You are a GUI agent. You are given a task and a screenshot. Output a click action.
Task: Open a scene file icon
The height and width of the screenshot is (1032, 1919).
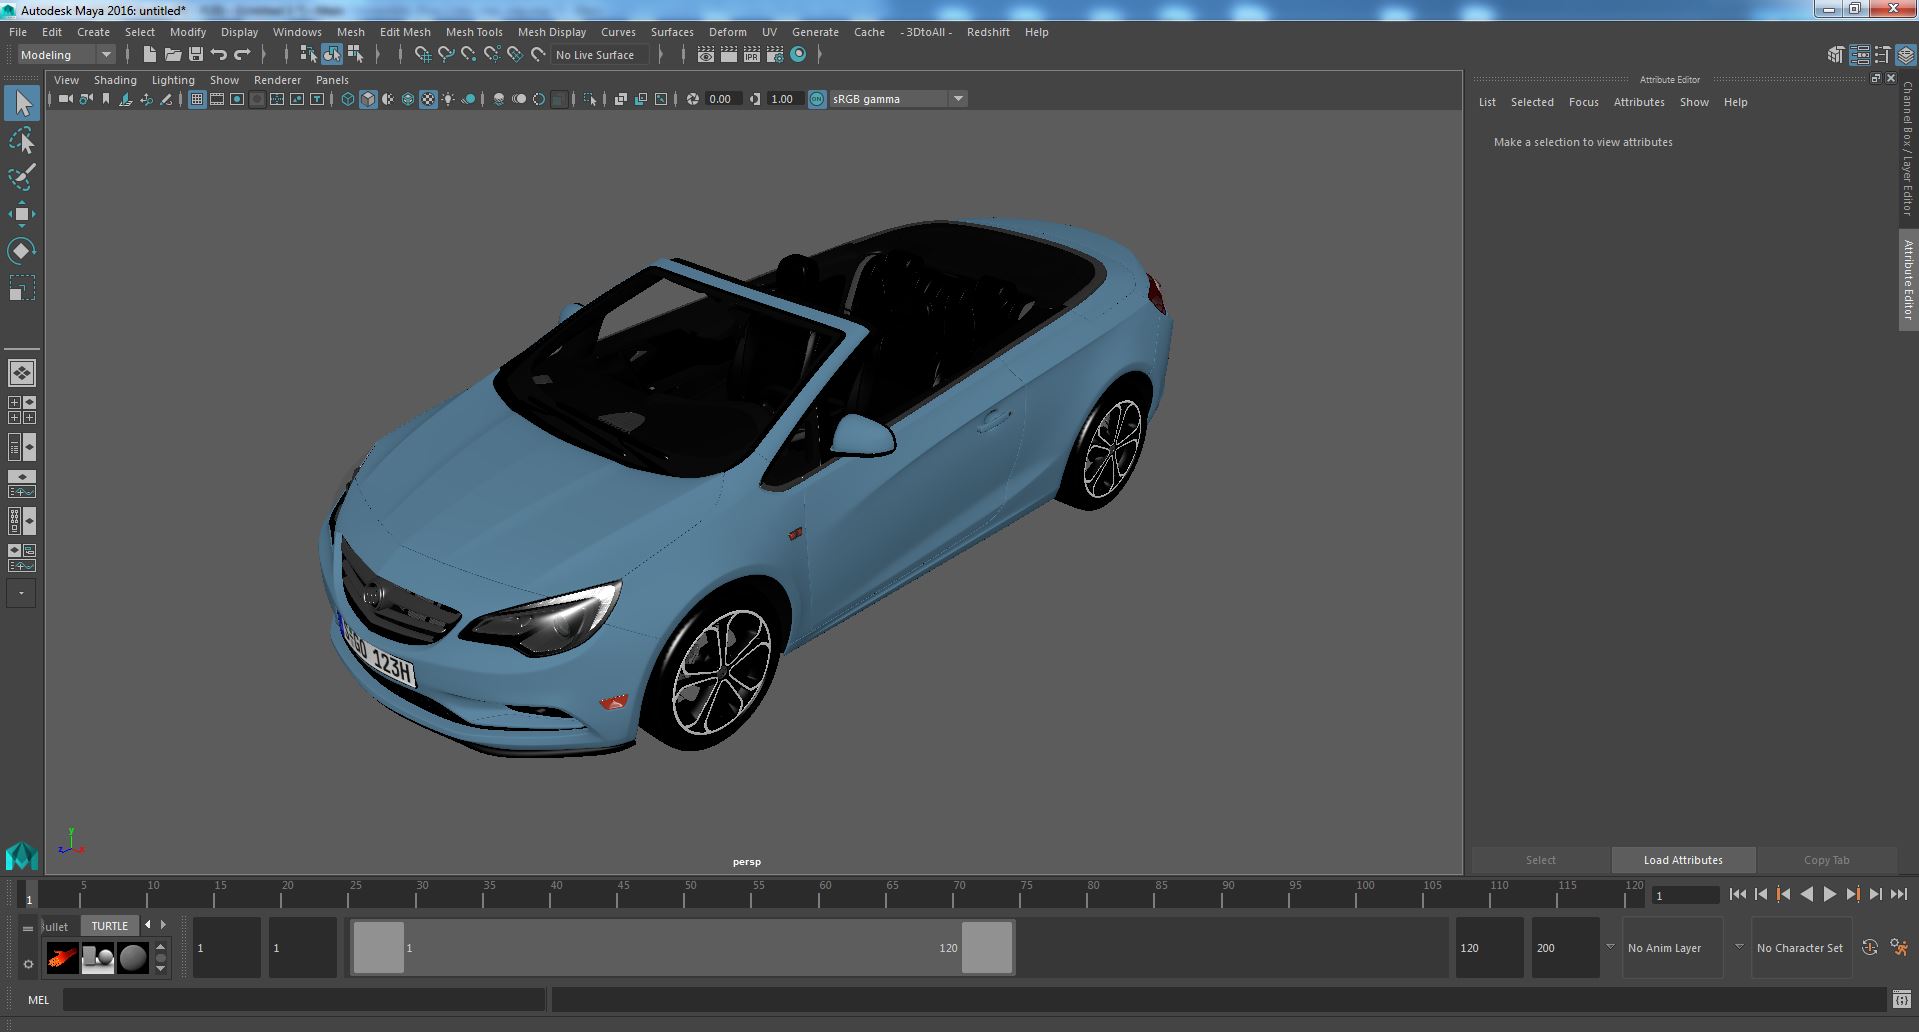click(173, 55)
